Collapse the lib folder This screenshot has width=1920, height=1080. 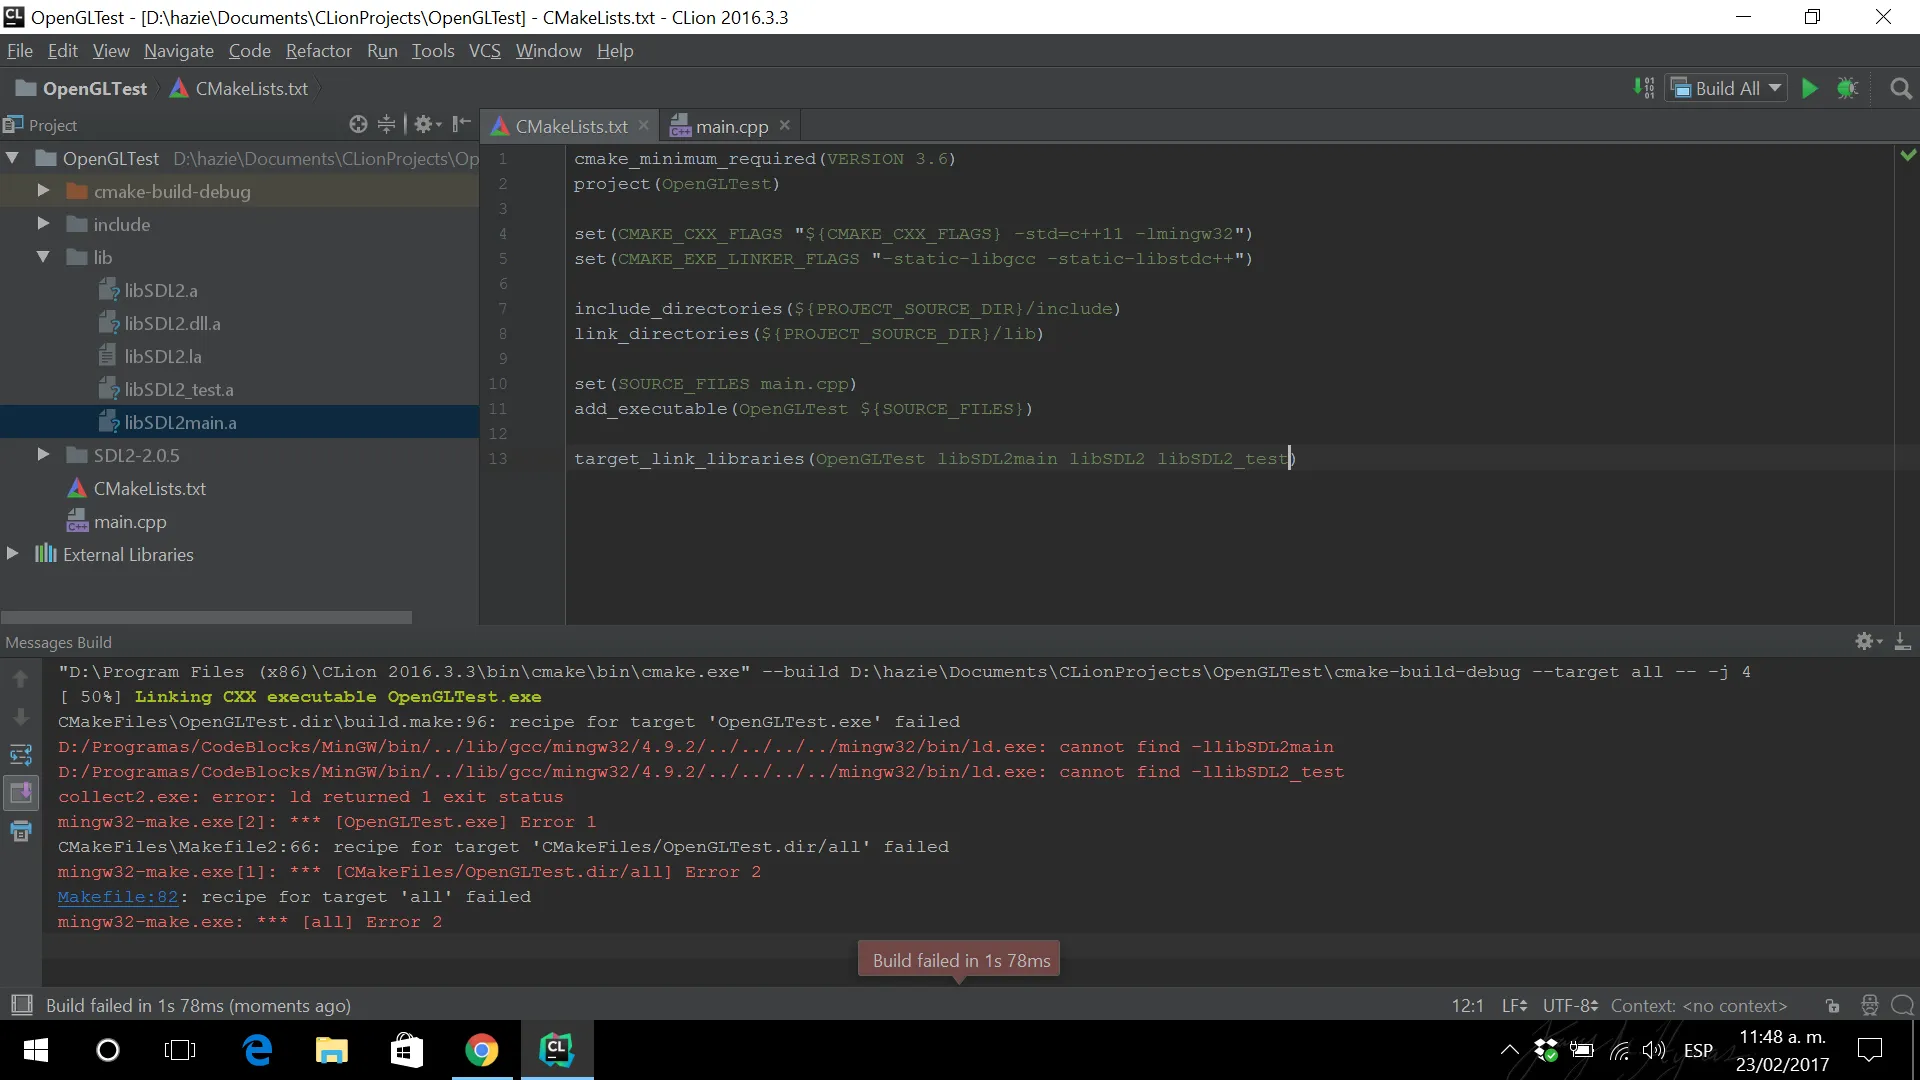click(x=43, y=257)
